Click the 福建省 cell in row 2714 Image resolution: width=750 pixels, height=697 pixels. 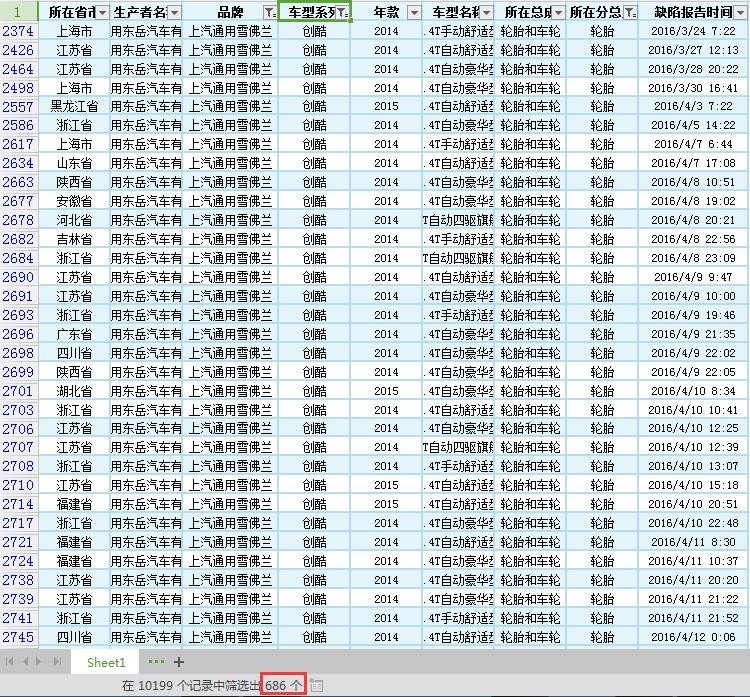74,504
